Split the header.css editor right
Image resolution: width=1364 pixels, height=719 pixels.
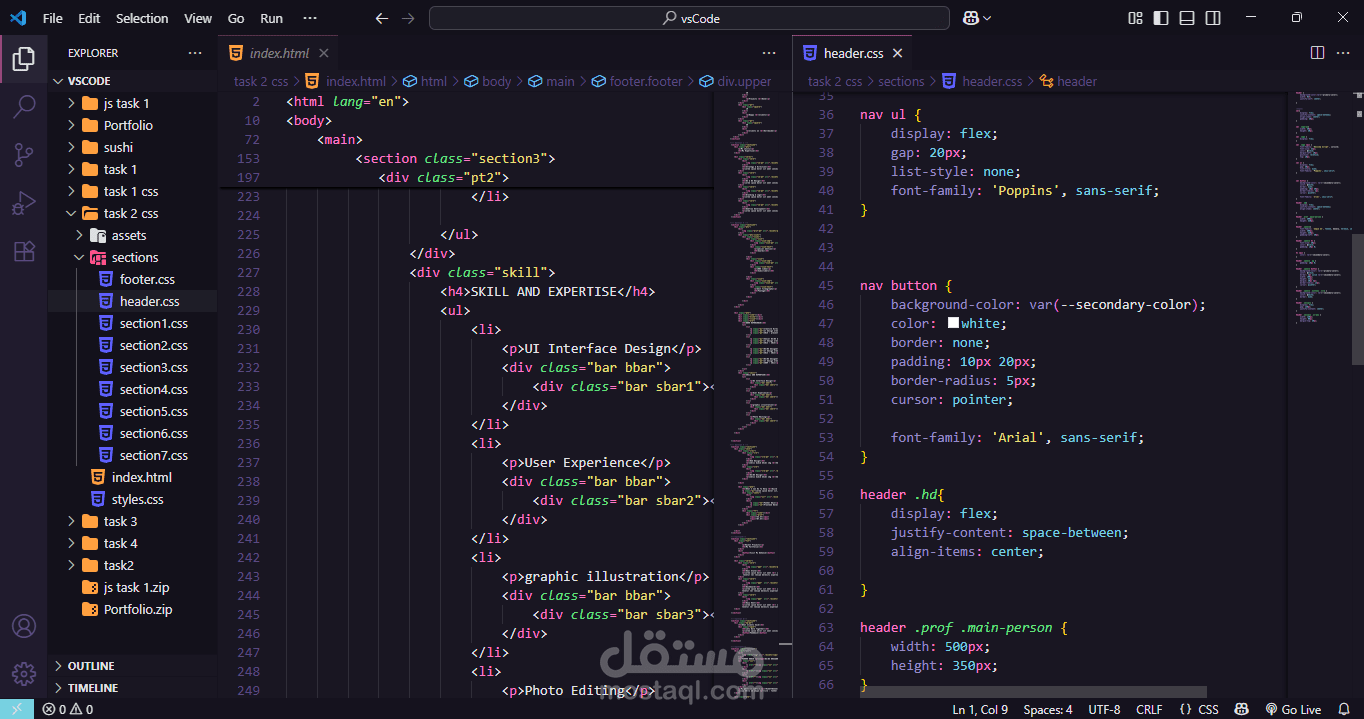(x=1317, y=53)
